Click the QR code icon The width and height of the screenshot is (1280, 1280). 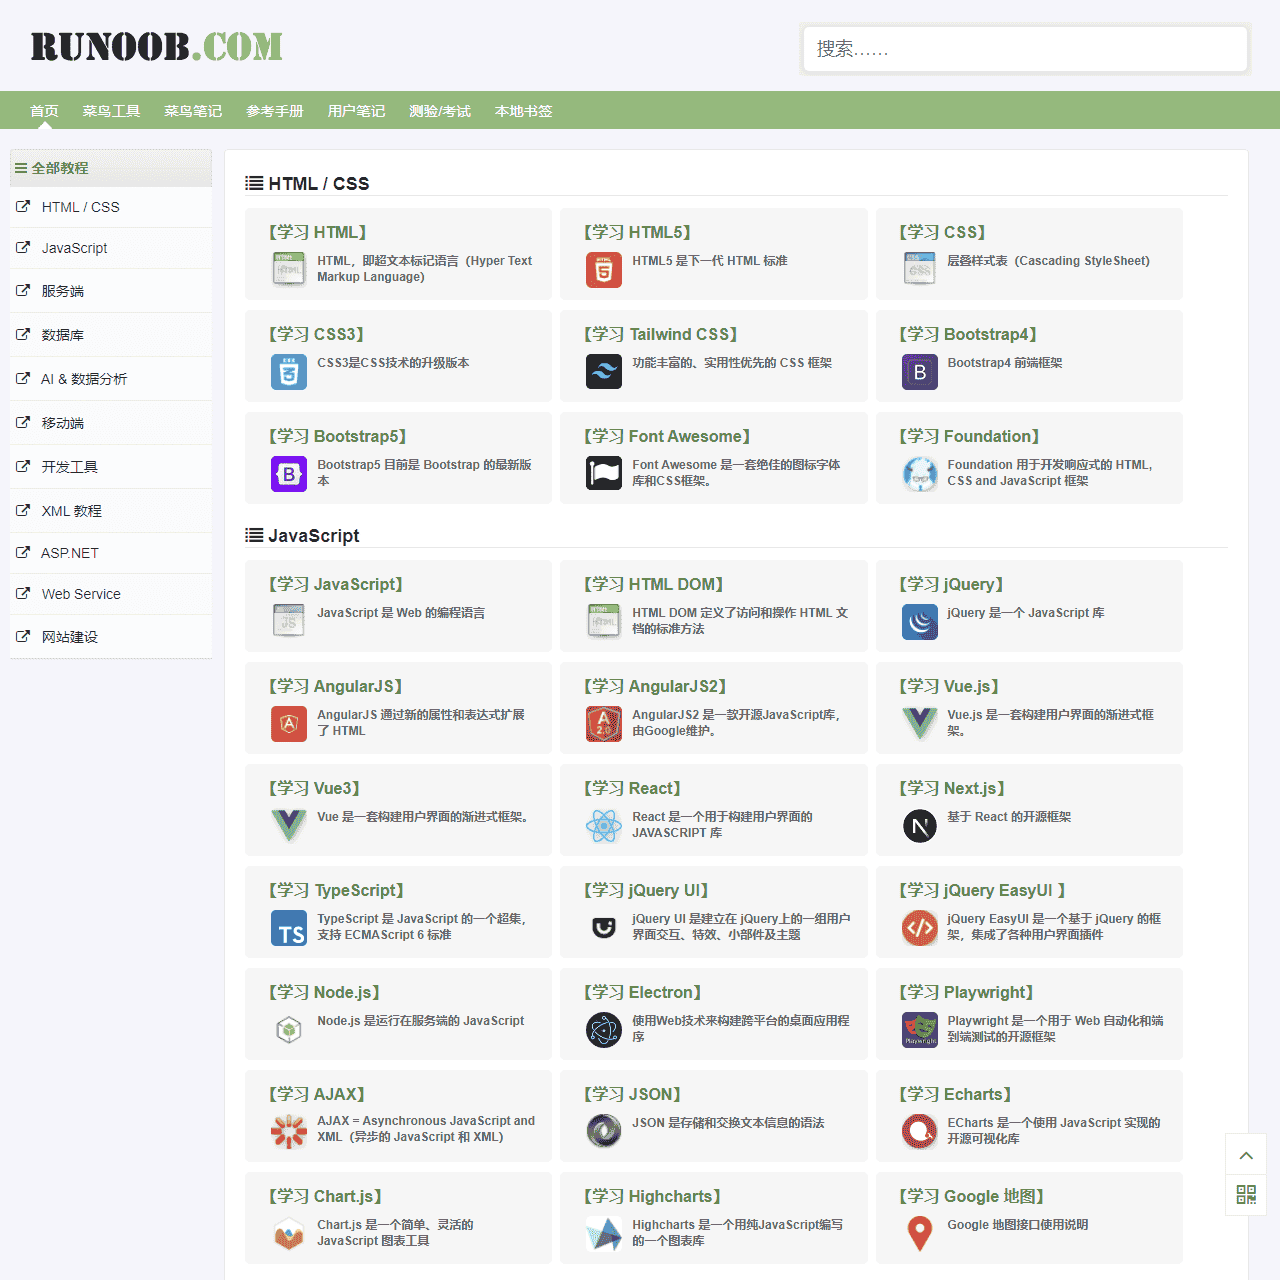(x=1246, y=1195)
